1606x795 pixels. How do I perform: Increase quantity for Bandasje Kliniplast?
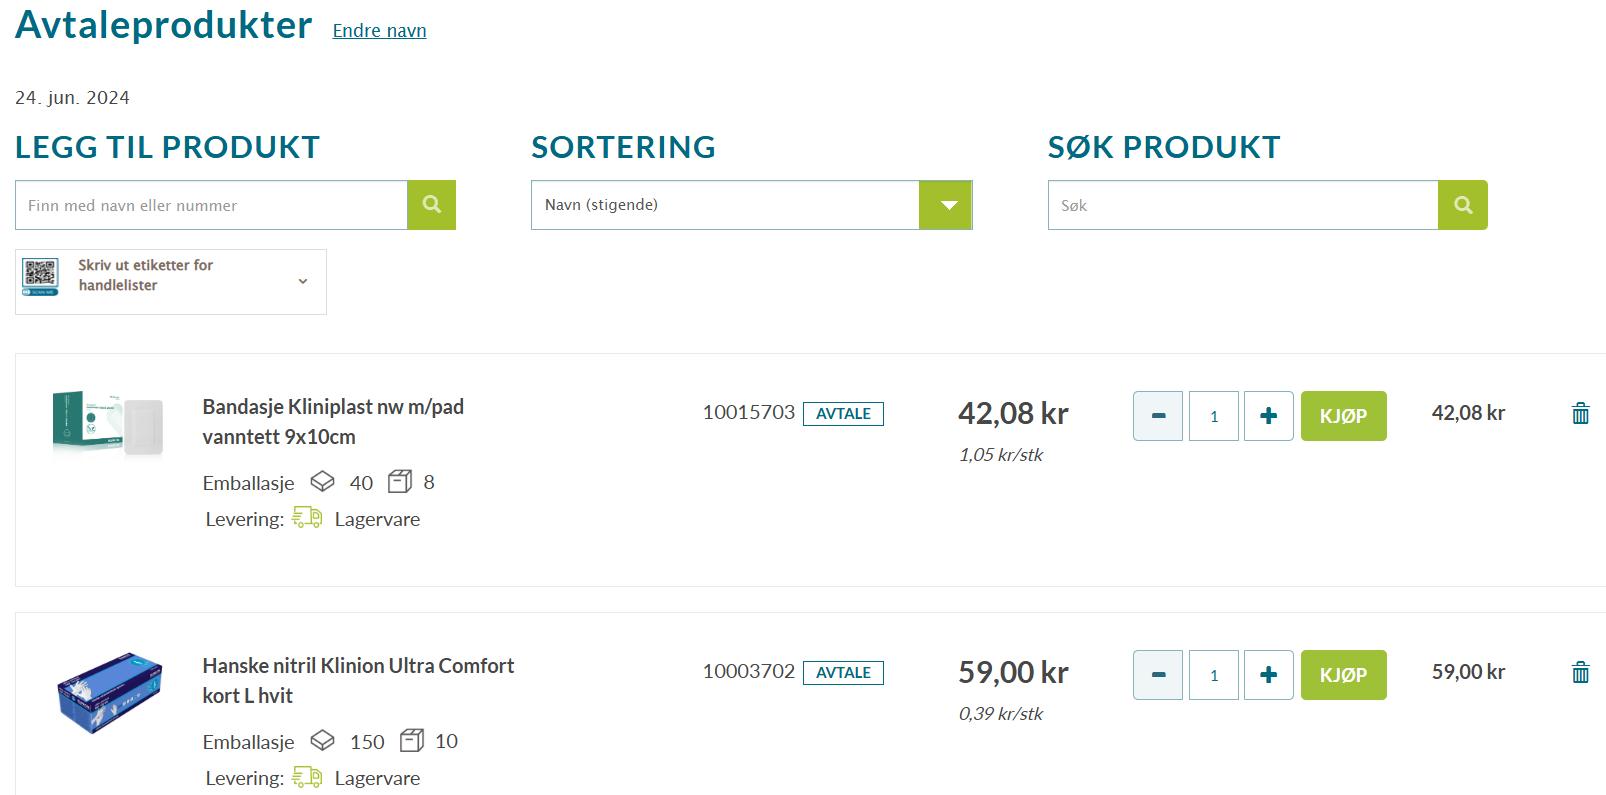tap(1268, 416)
